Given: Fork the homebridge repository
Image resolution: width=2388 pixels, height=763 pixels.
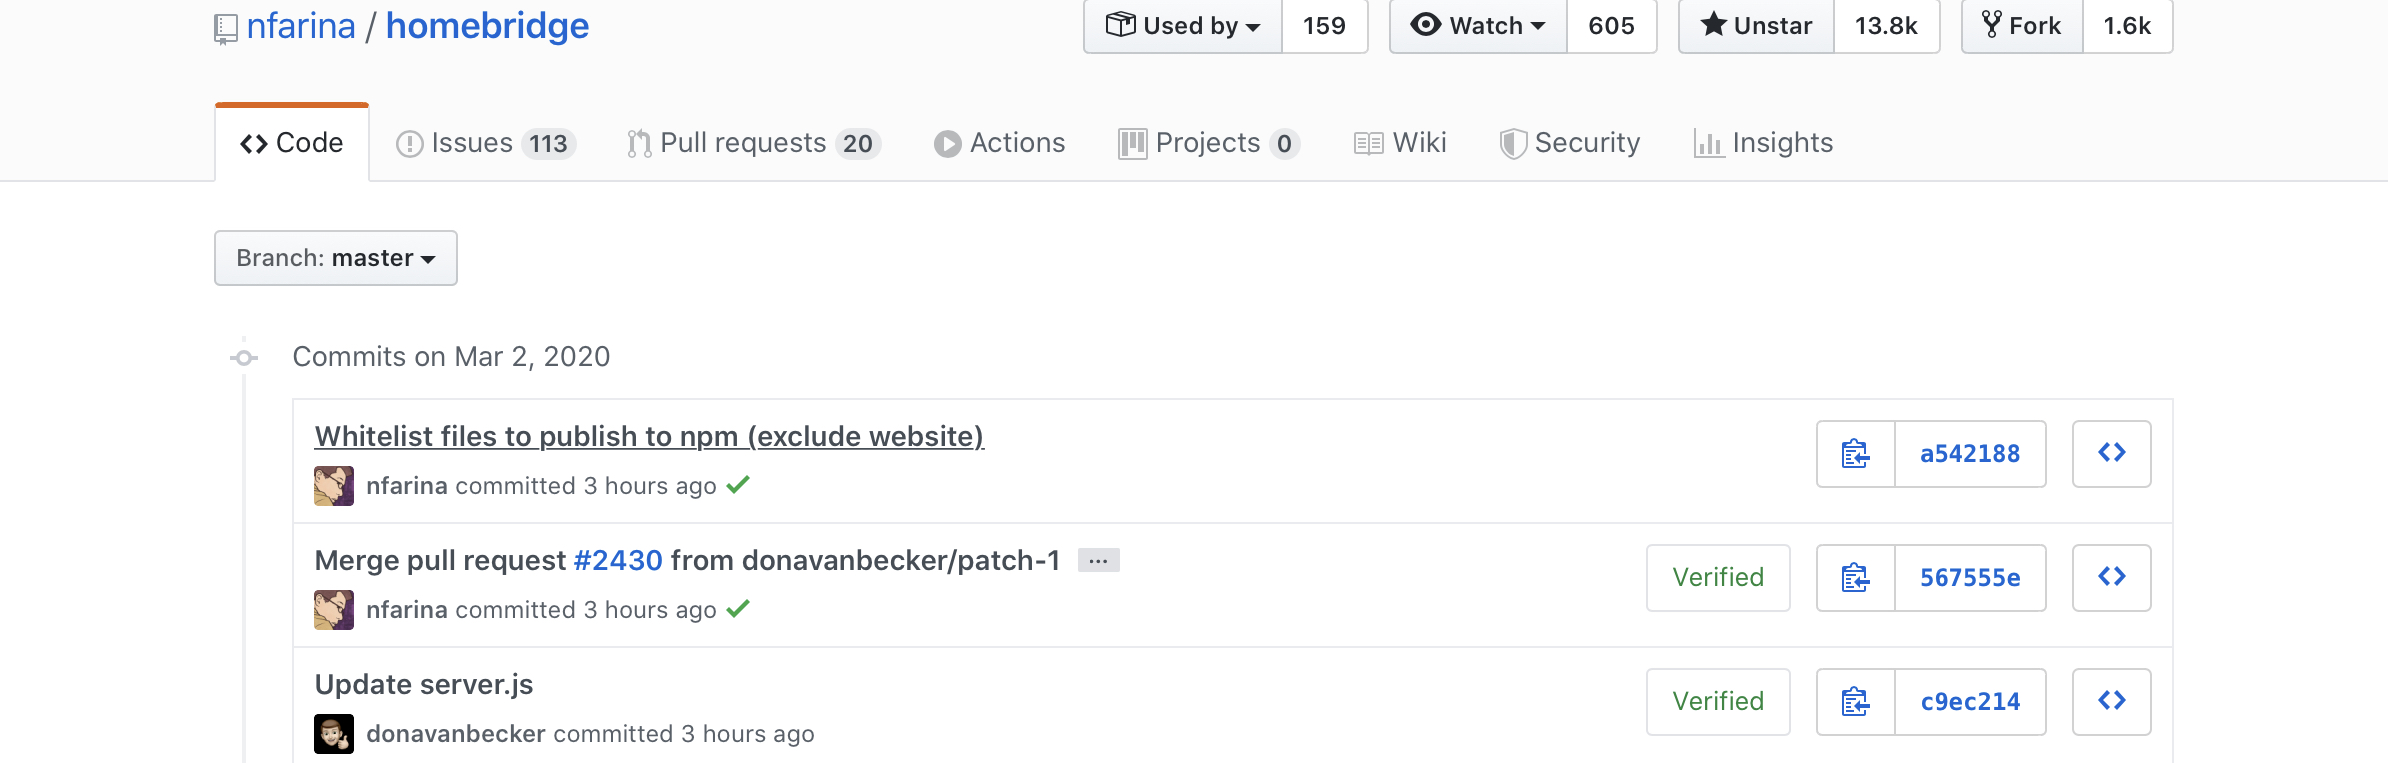Looking at the screenshot, I should [2022, 26].
